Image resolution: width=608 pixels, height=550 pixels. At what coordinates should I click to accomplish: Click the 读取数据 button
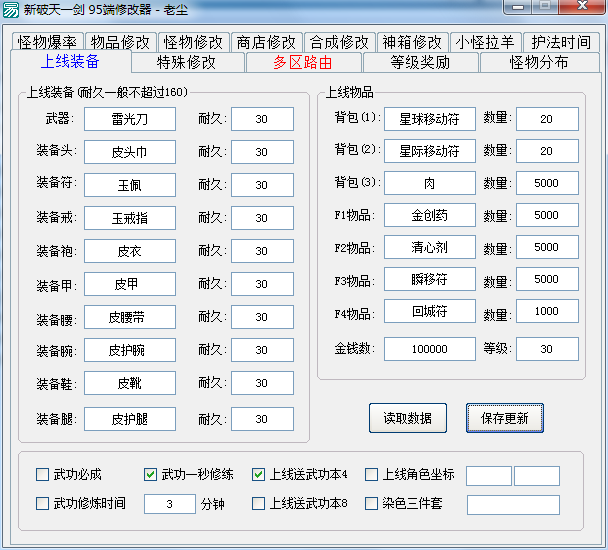408,418
